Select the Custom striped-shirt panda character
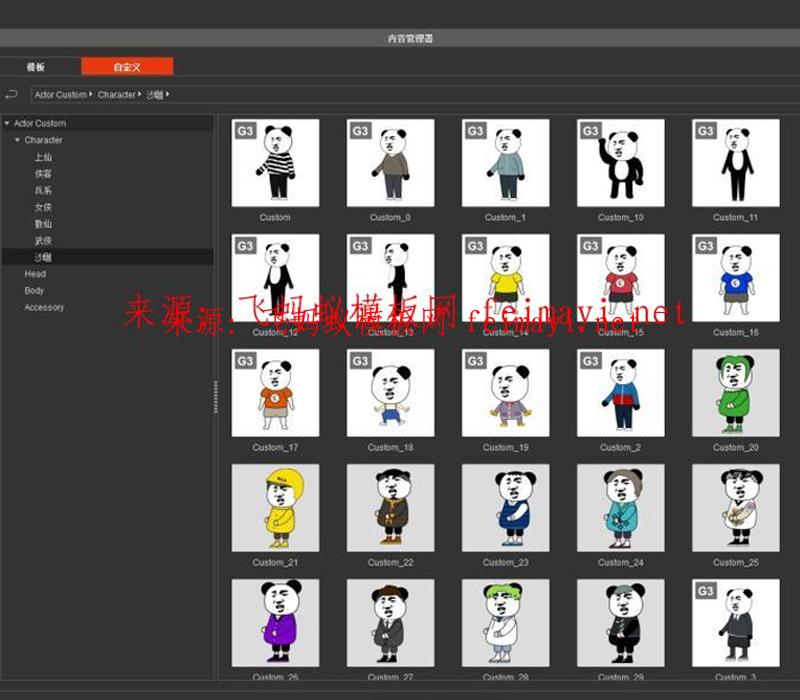This screenshot has height=700, width=800. (x=275, y=163)
